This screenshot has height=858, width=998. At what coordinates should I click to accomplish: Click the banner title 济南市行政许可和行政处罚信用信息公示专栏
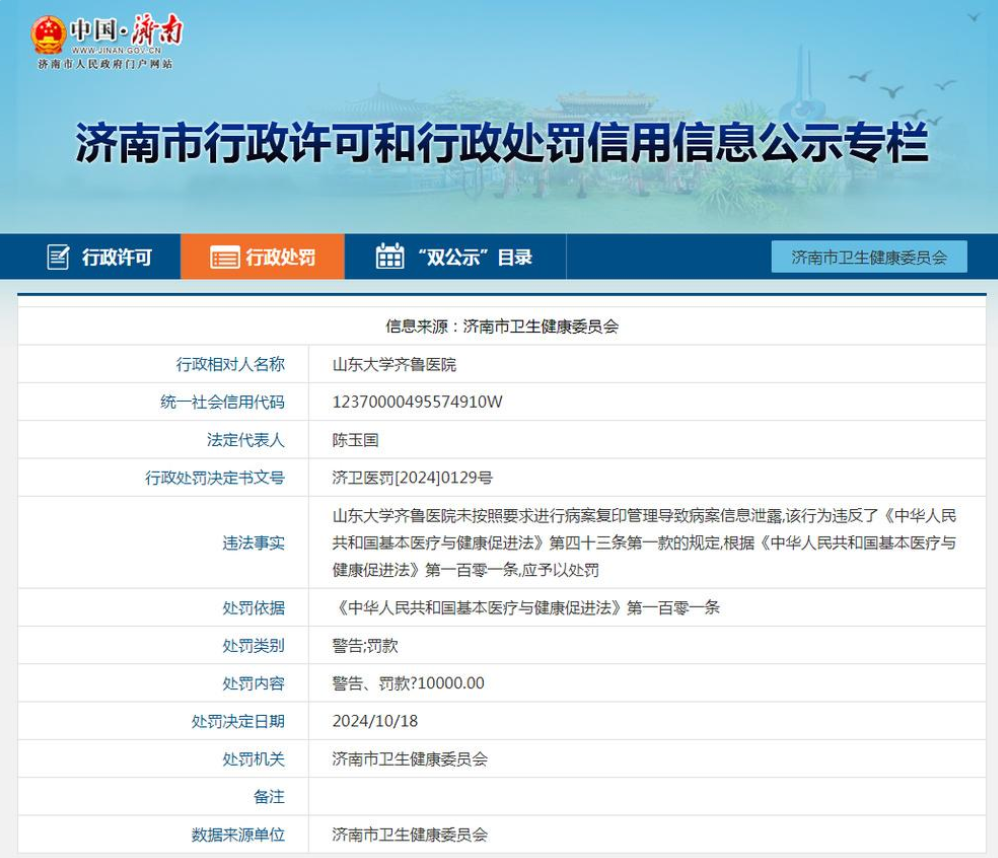[x=502, y=143]
